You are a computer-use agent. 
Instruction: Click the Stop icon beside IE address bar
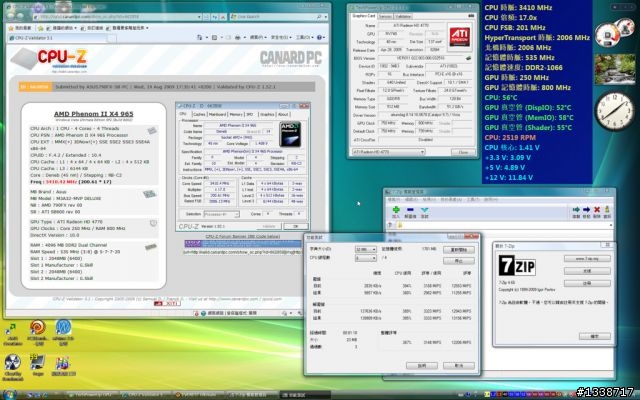click(223, 17)
